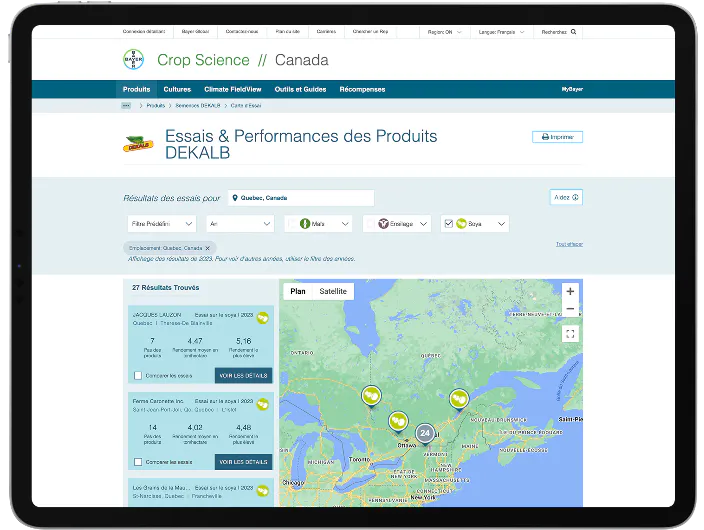
Task: Click the soya map marker north of Ottawa
Action: 398,422
